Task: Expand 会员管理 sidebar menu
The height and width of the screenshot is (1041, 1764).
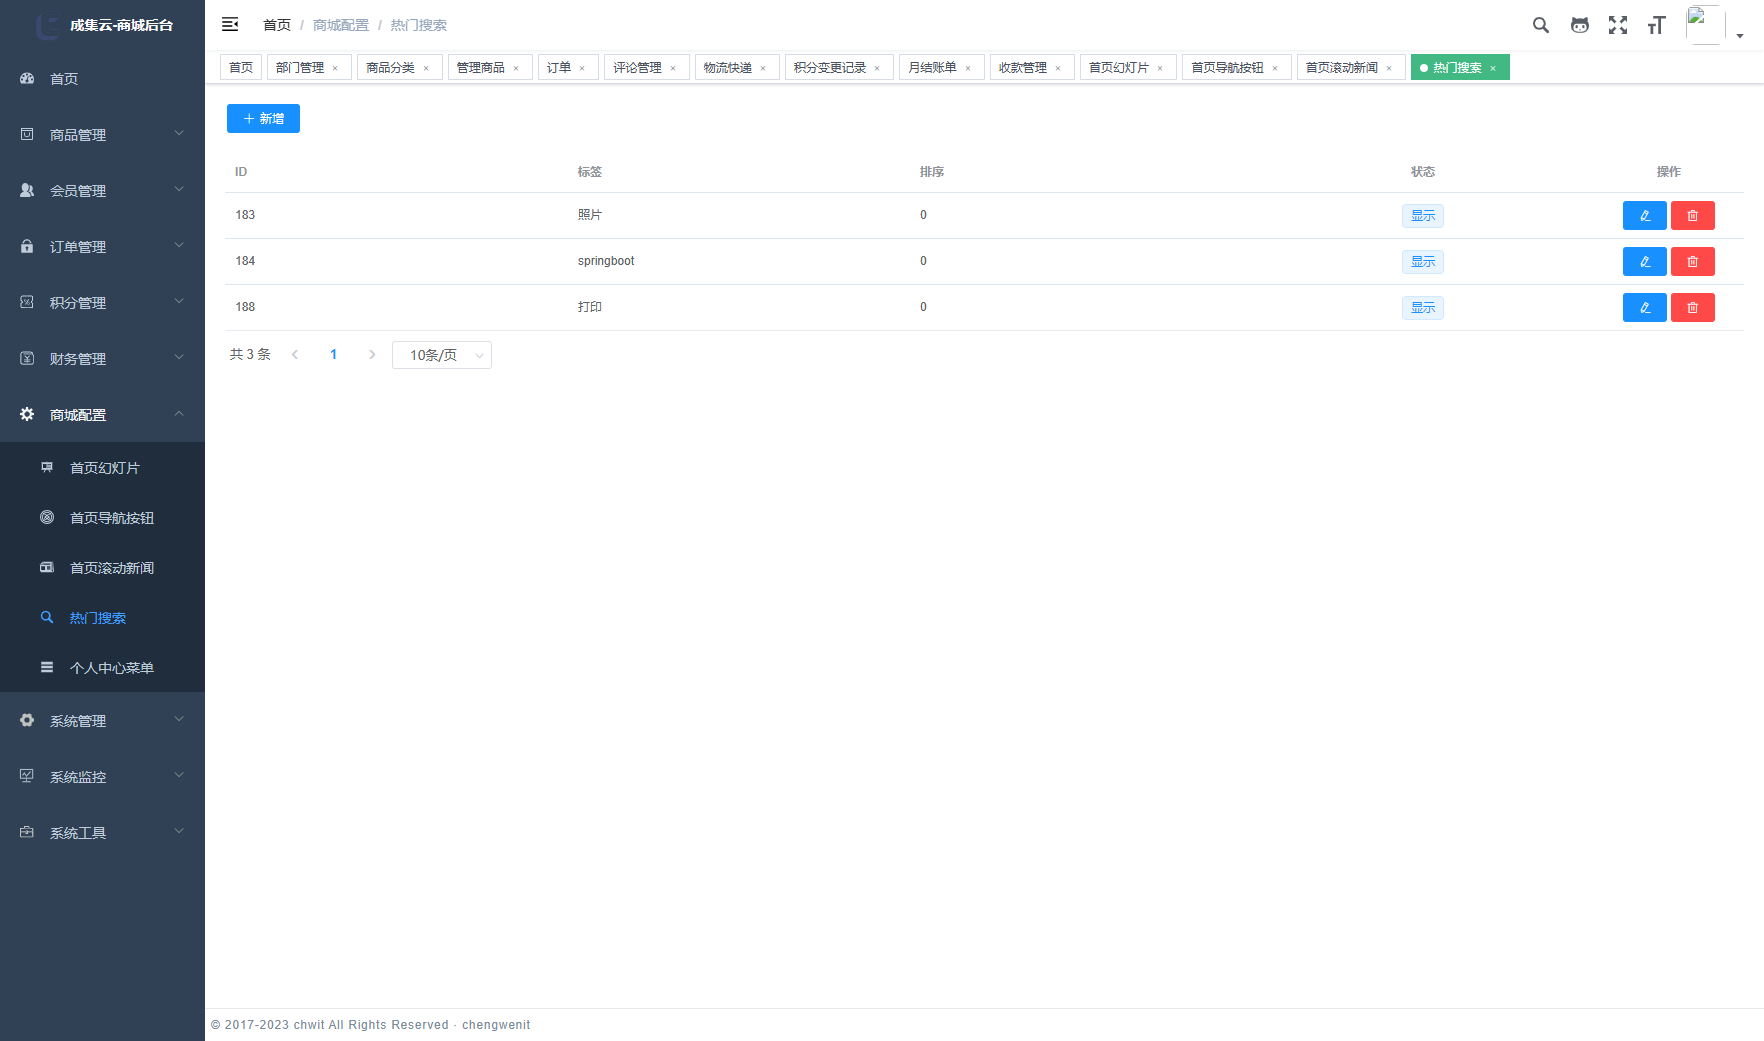Action: pos(102,190)
